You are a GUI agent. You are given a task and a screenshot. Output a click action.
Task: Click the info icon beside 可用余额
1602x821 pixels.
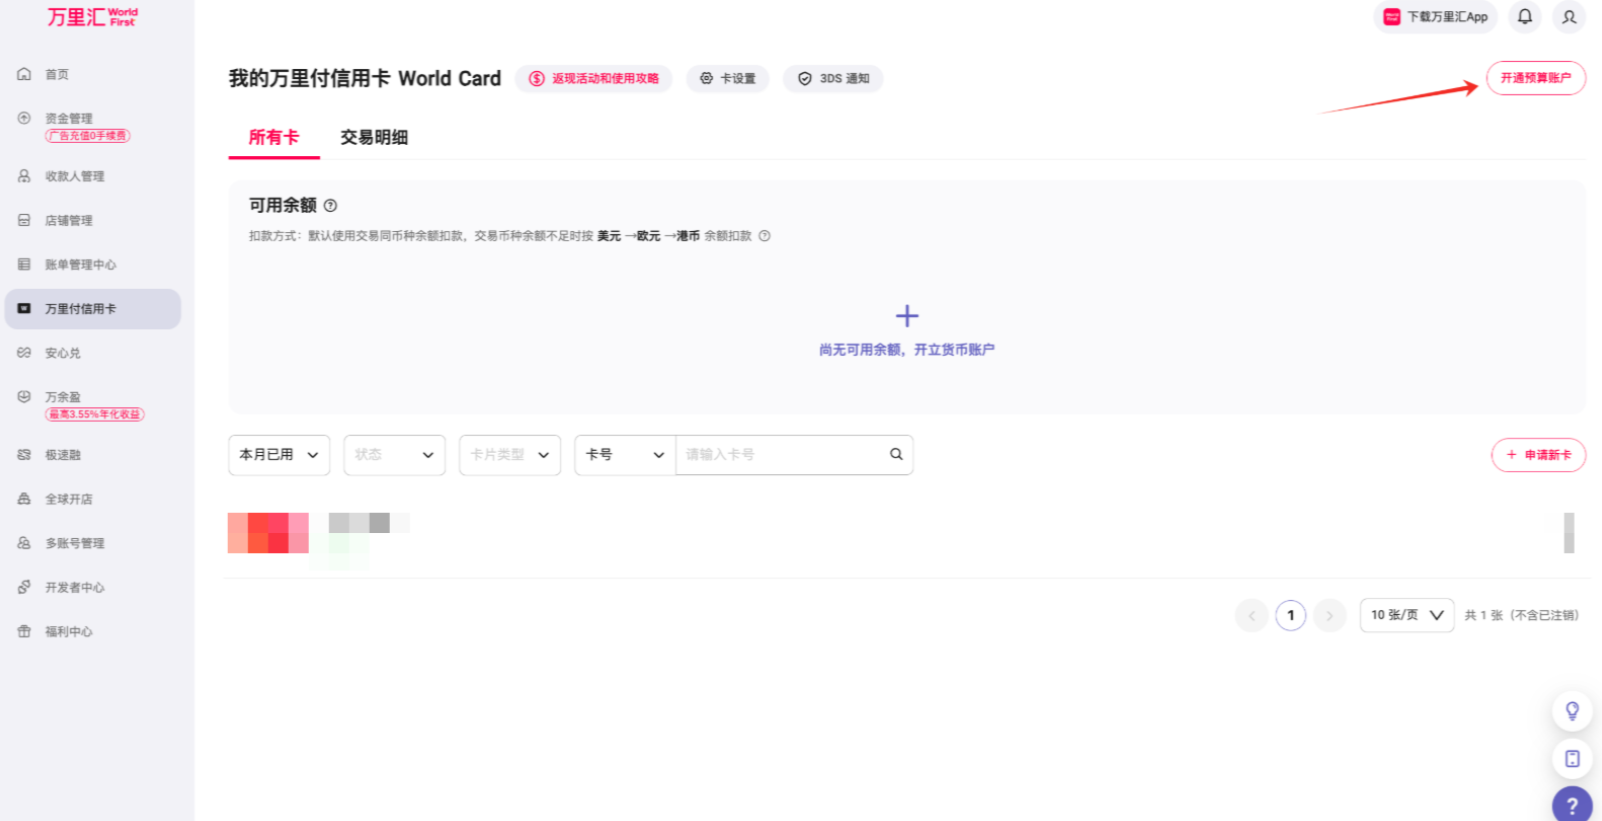click(330, 206)
